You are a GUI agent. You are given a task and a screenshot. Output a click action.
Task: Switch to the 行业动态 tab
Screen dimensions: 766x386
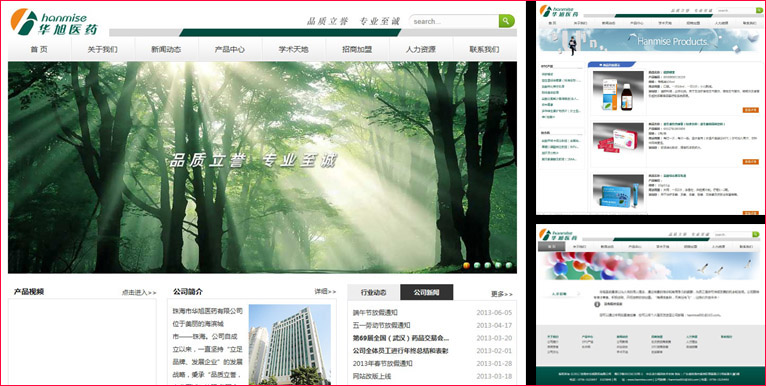point(374,292)
